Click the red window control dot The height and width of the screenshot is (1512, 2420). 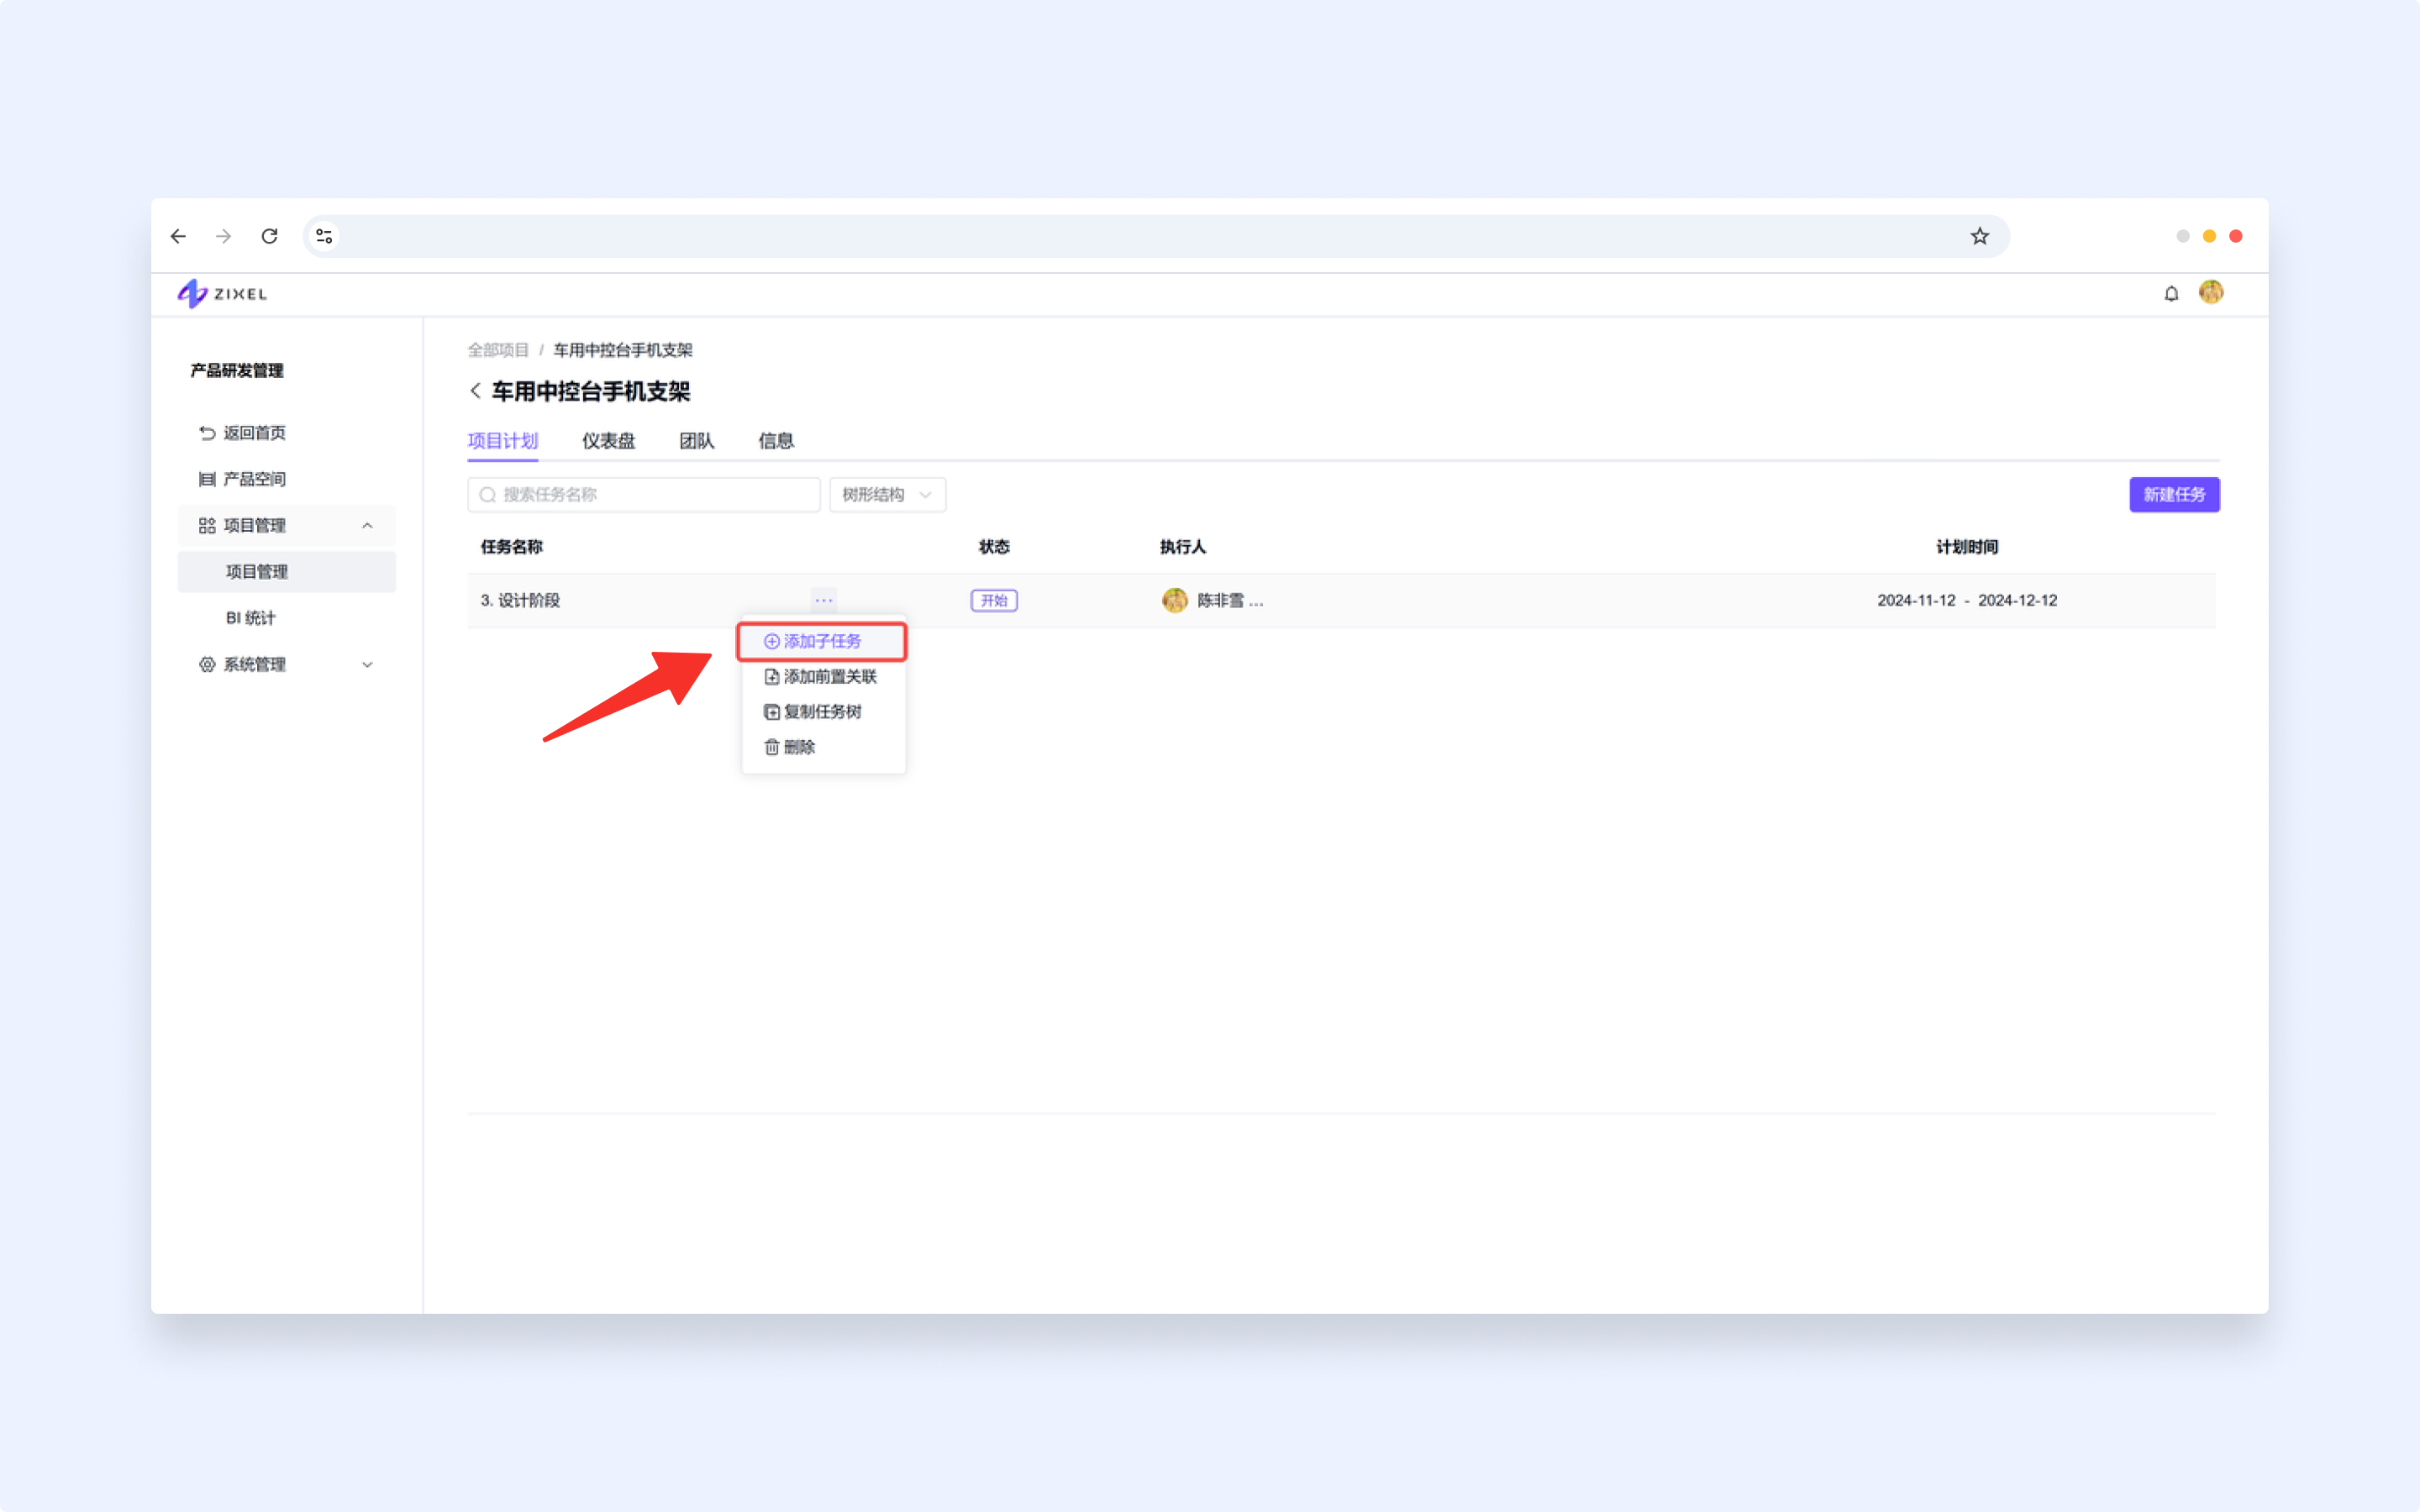click(x=2236, y=236)
